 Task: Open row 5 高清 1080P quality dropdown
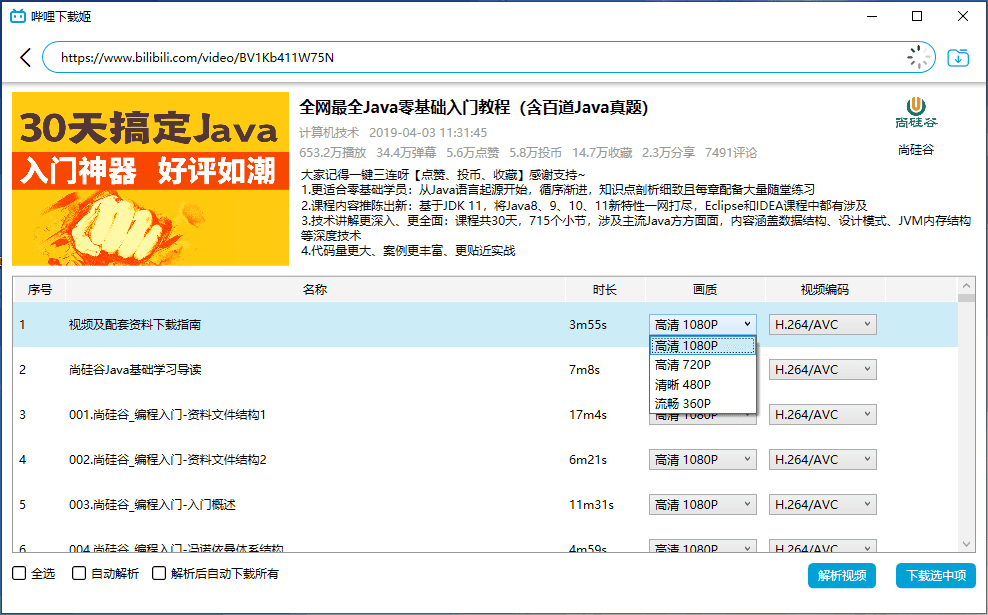(703, 505)
